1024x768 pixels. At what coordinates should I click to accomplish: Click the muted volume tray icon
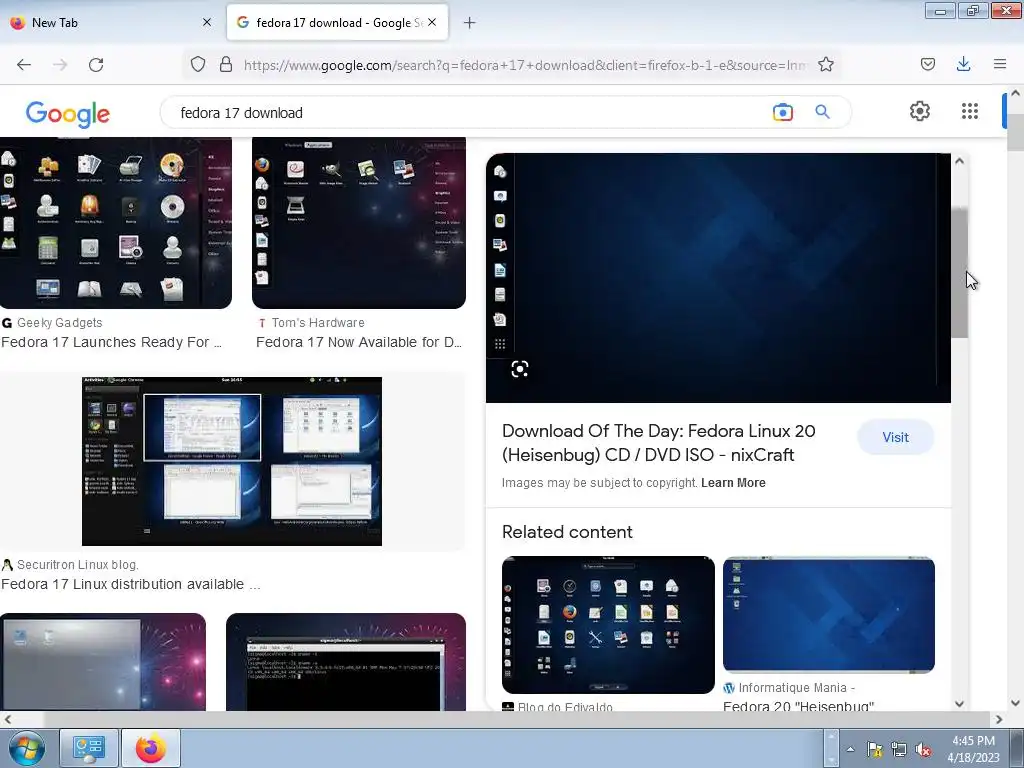(923, 749)
